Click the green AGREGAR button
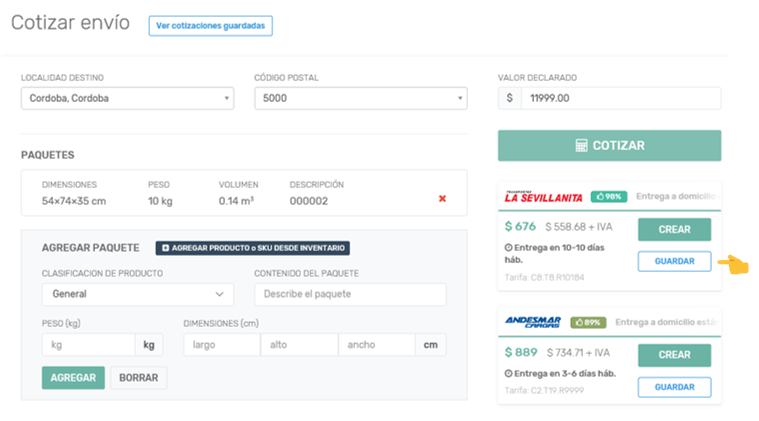The image size is (759, 421). [73, 378]
